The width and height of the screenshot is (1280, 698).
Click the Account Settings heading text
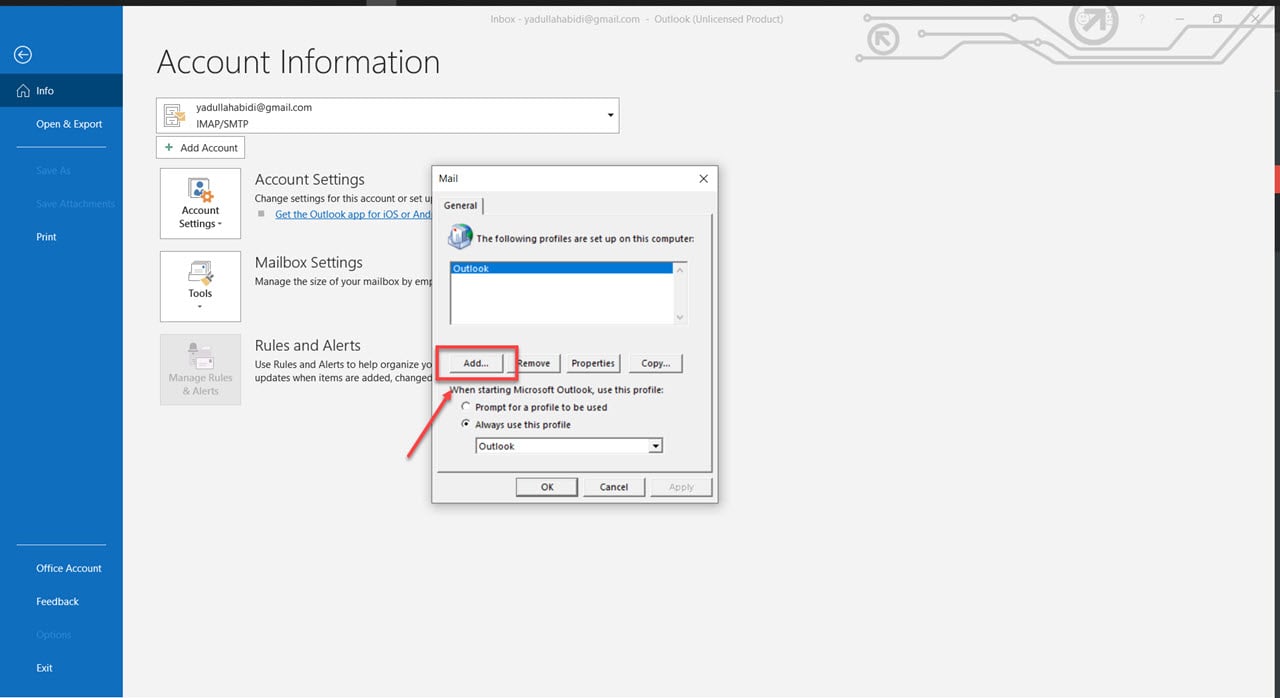point(310,180)
